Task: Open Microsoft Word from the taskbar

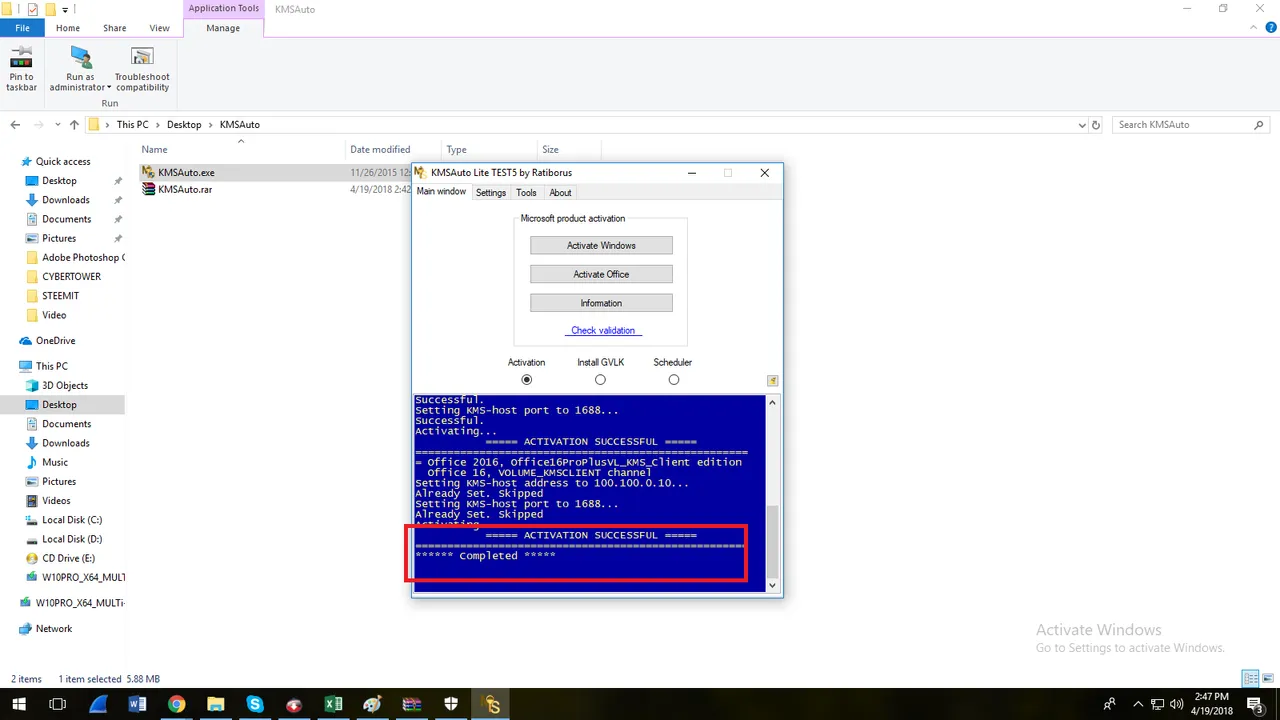Action: [x=137, y=705]
